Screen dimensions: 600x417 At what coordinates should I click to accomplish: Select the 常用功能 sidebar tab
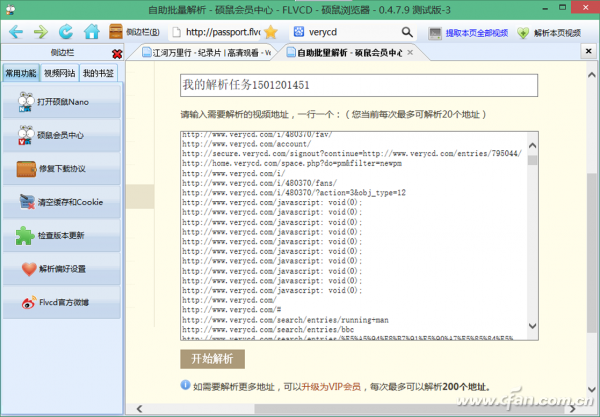[21, 73]
